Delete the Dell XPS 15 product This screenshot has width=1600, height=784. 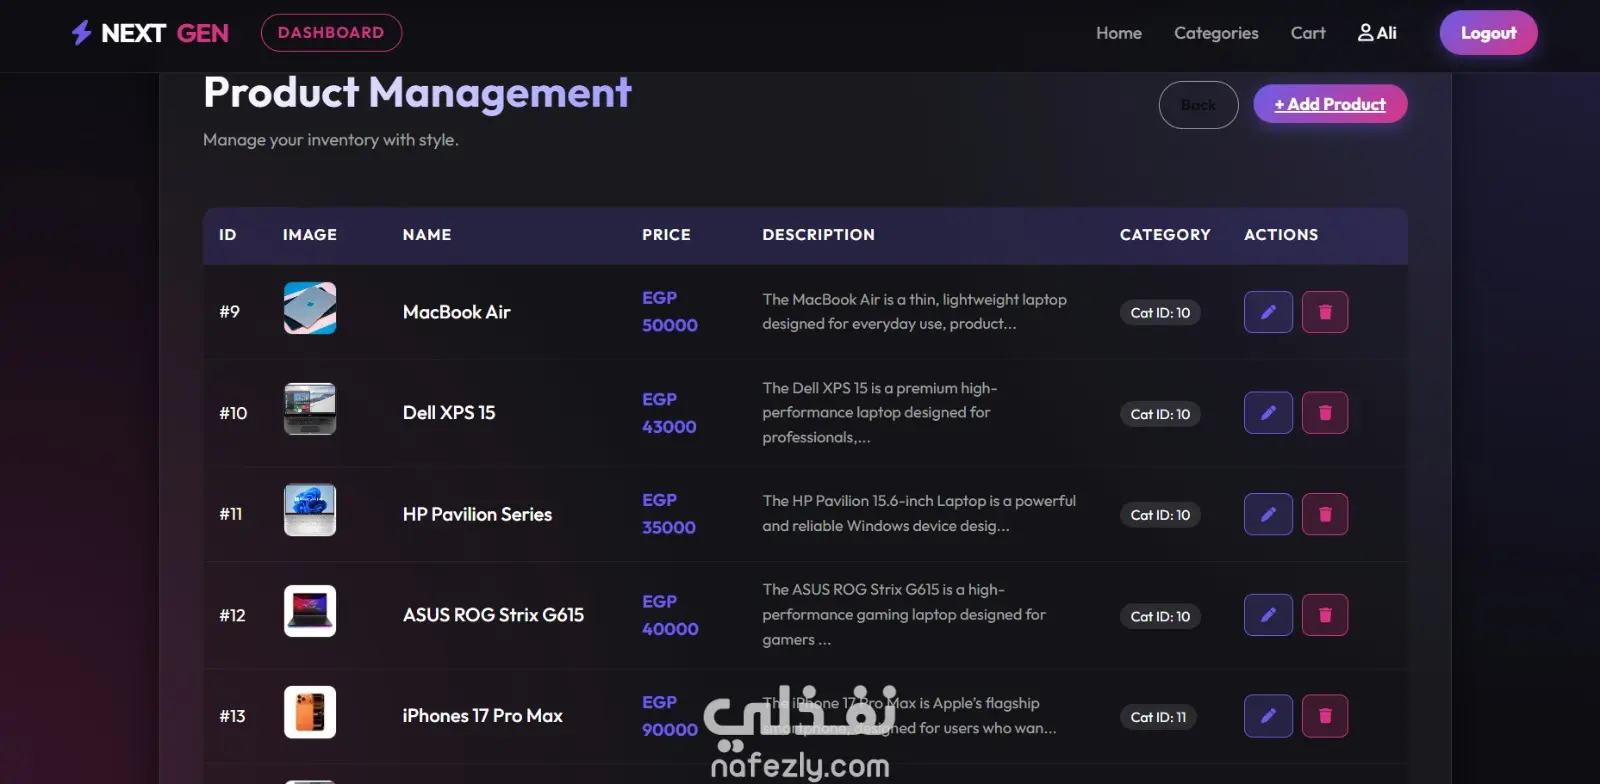click(x=1325, y=413)
